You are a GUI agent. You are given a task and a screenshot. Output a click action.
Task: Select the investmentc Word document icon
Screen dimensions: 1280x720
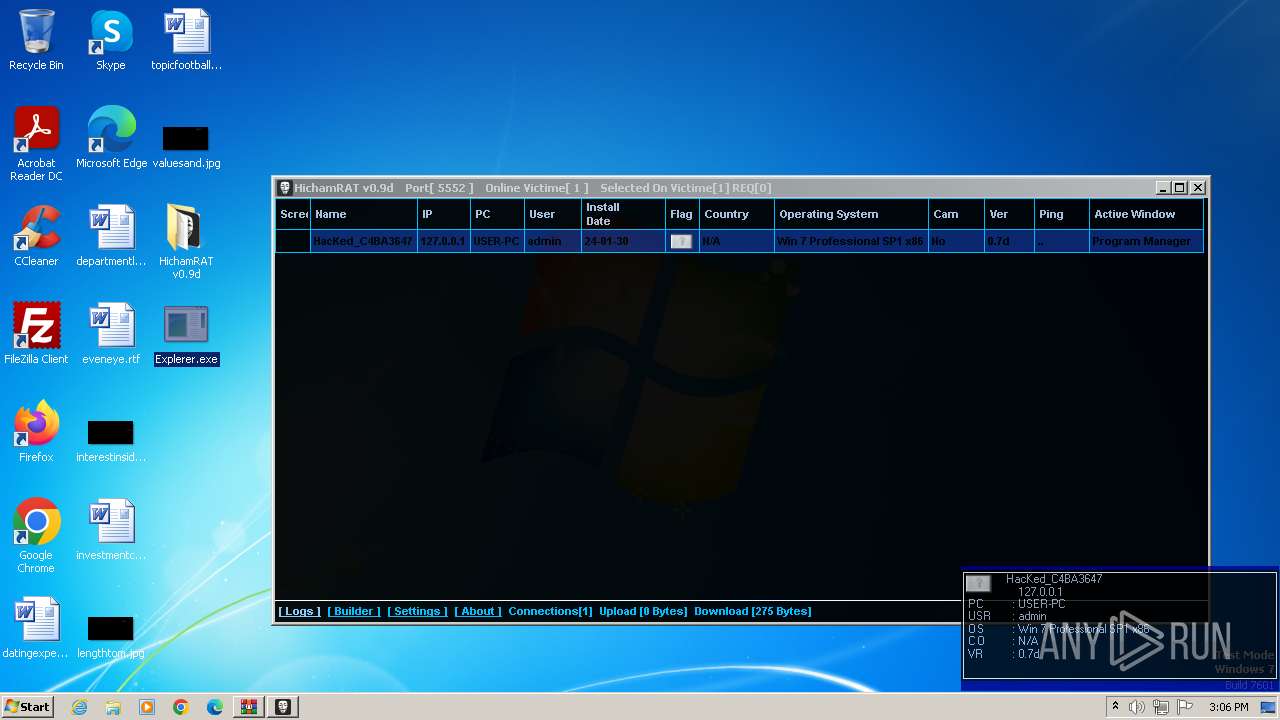point(111,531)
